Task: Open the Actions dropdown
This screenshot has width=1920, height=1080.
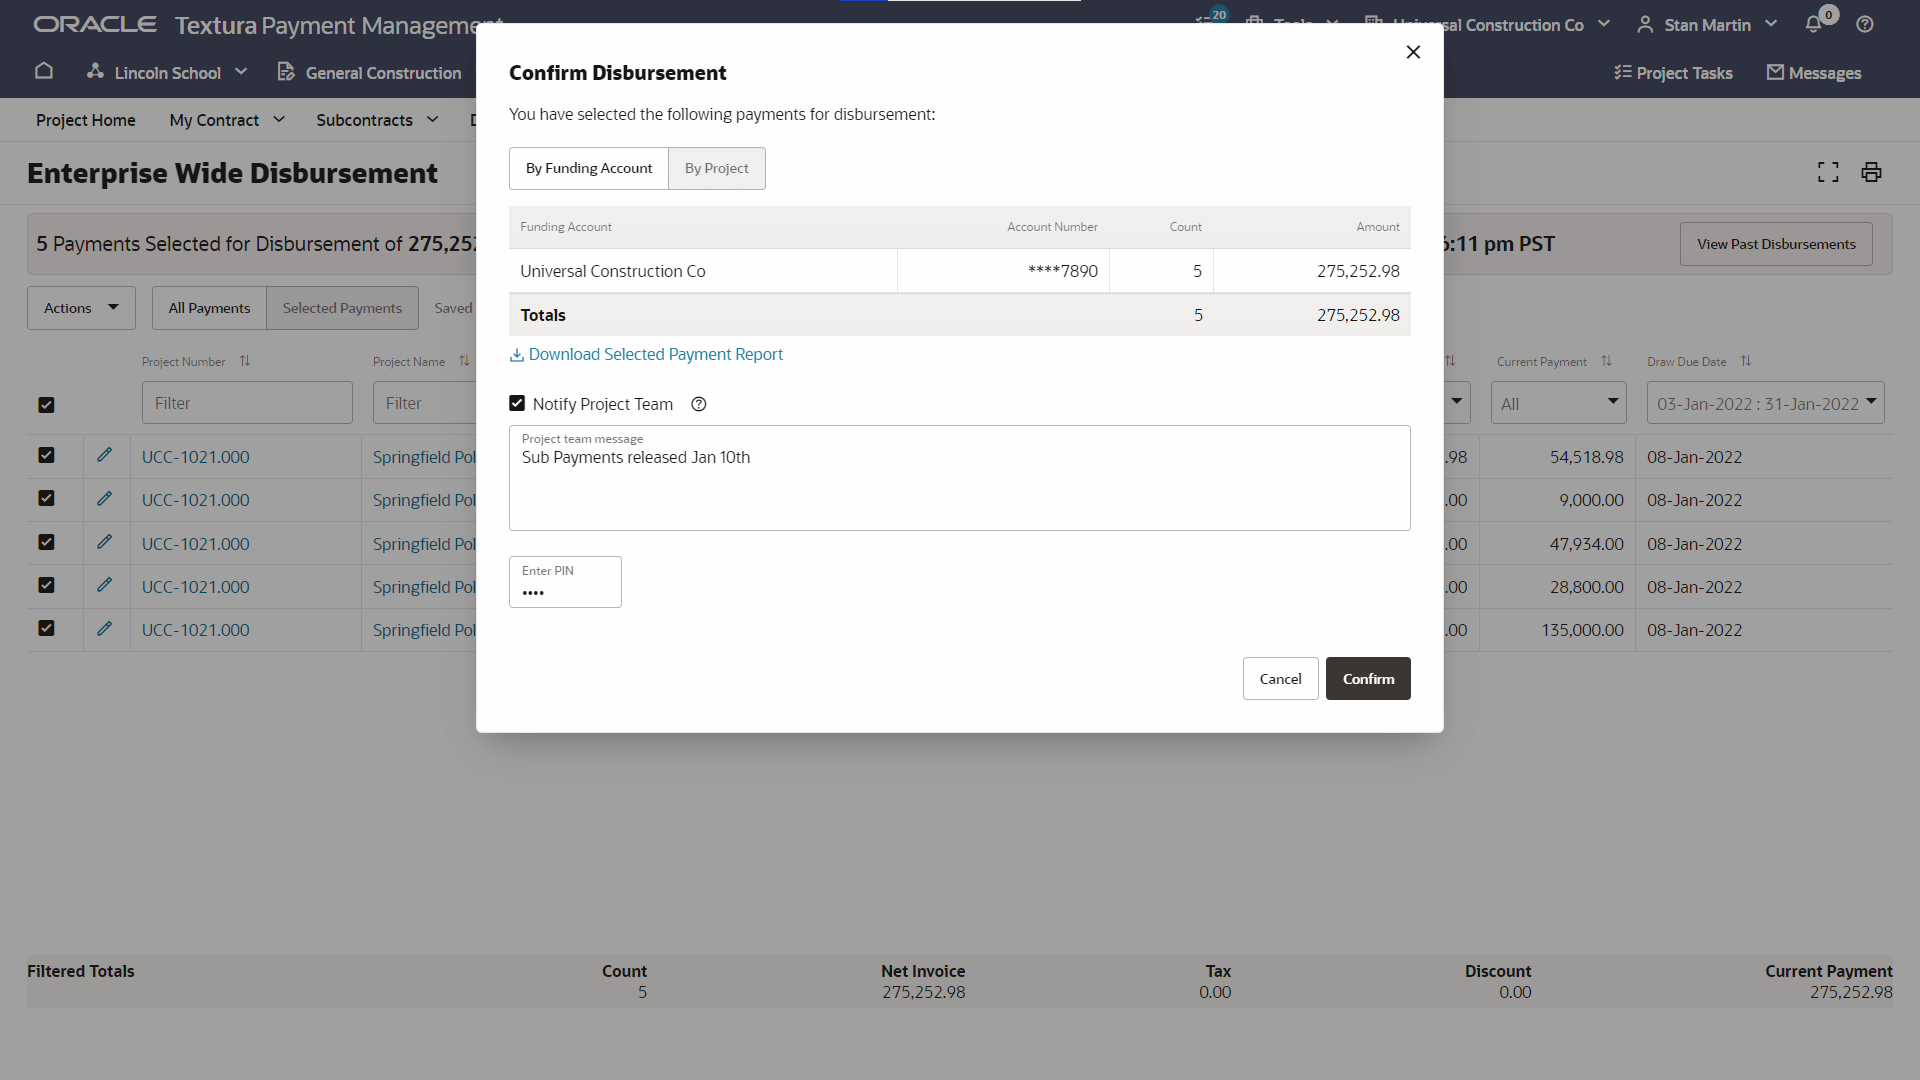Action: tap(81, 308)
